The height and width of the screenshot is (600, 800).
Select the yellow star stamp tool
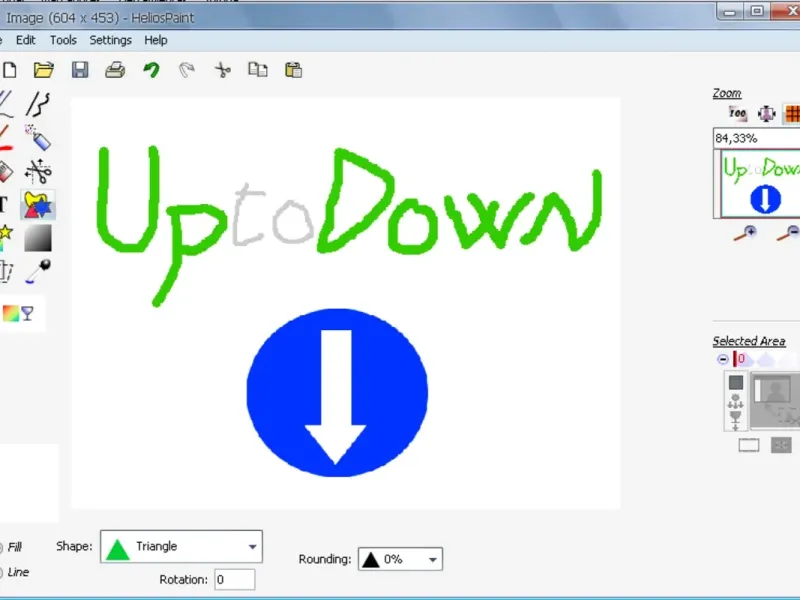tap(5, 238)
